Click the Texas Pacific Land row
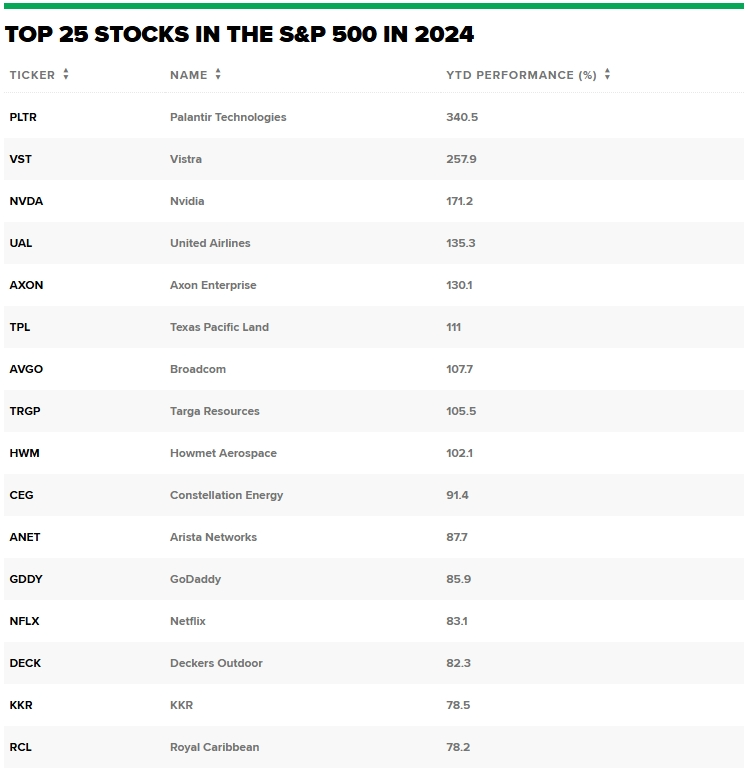 374,327
